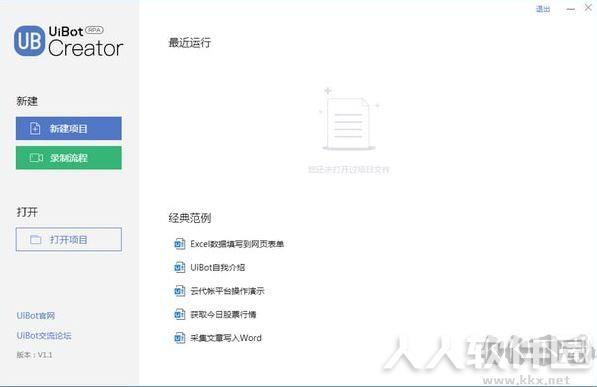
Task: Open the UiBot自我介绍 example
Action: [x=217, y=267]
